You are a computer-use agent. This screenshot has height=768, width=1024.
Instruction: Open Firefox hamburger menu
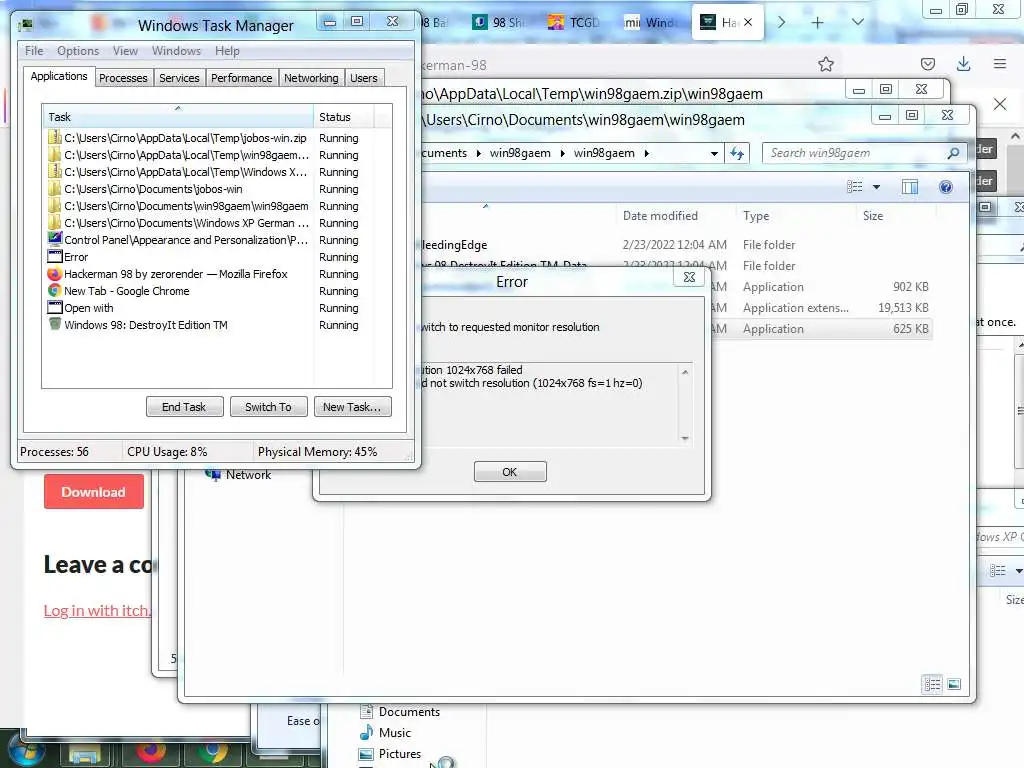tap(1000, 64)
